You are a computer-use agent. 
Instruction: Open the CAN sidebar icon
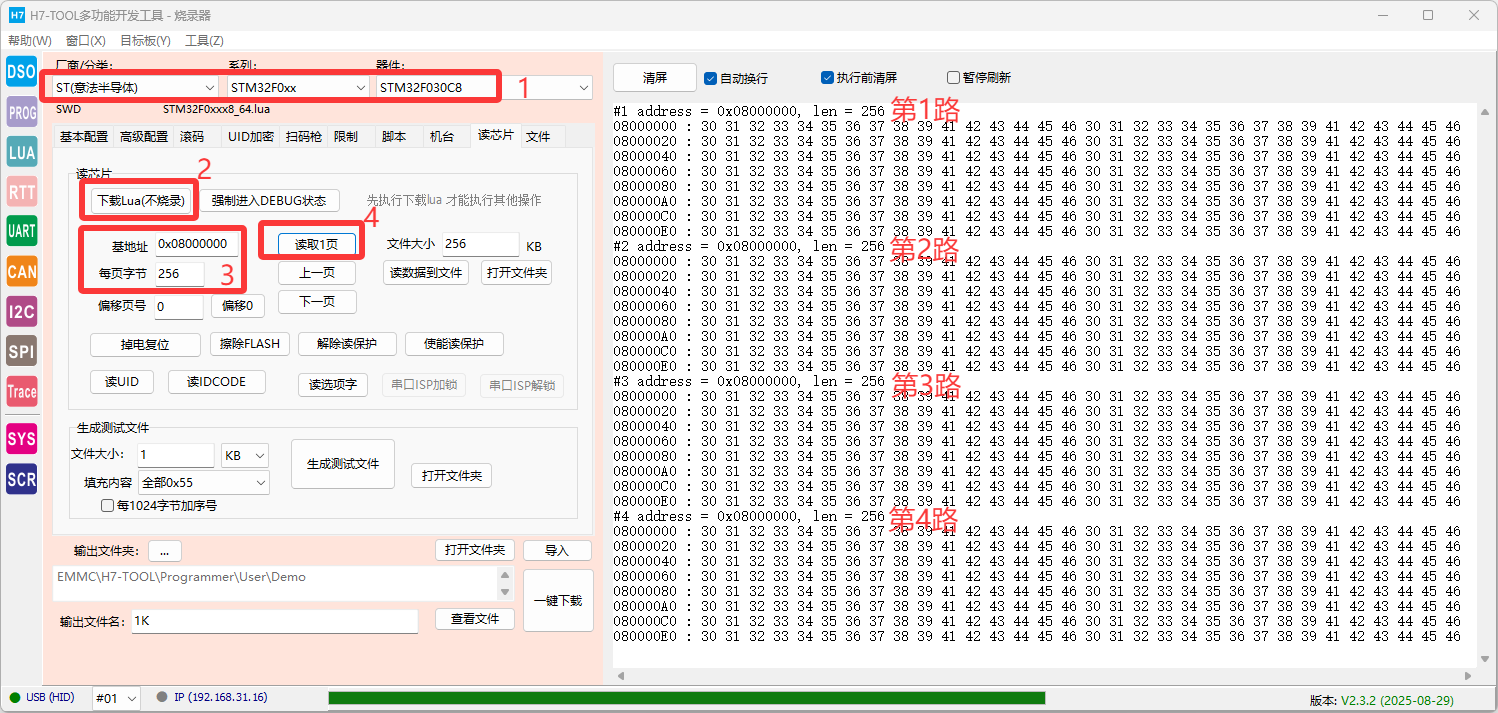click(x=21, y=271)
